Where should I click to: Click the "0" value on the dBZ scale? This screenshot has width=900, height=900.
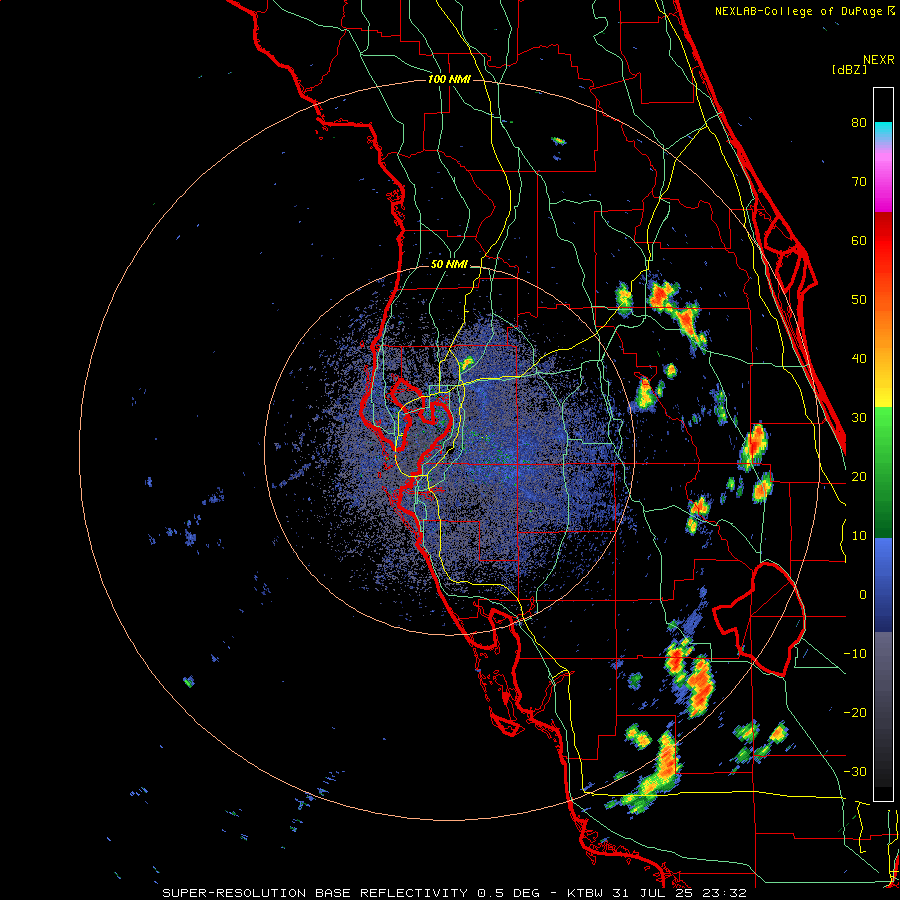[x=863, y=595]
